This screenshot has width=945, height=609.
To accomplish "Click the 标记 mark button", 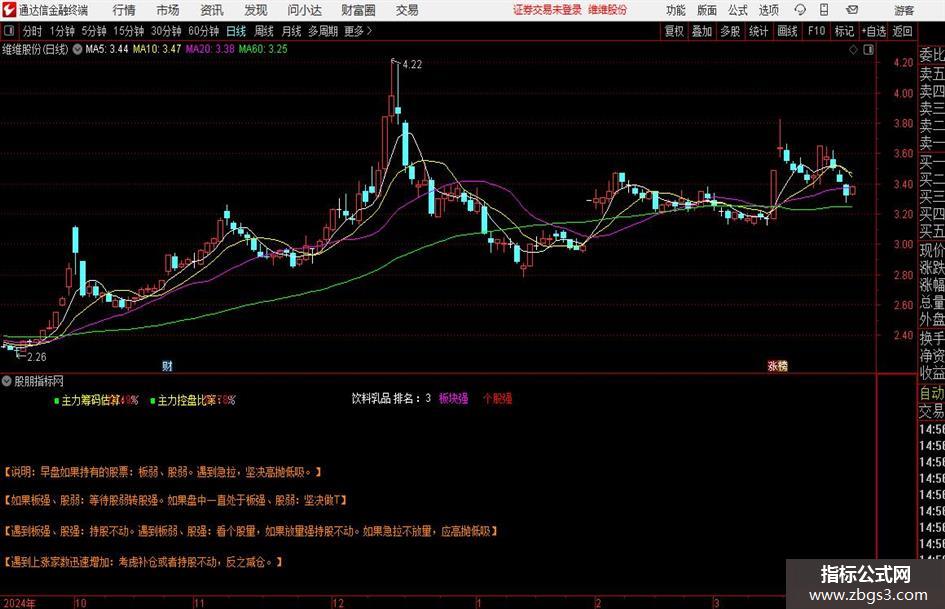I will tap(844, 31).
